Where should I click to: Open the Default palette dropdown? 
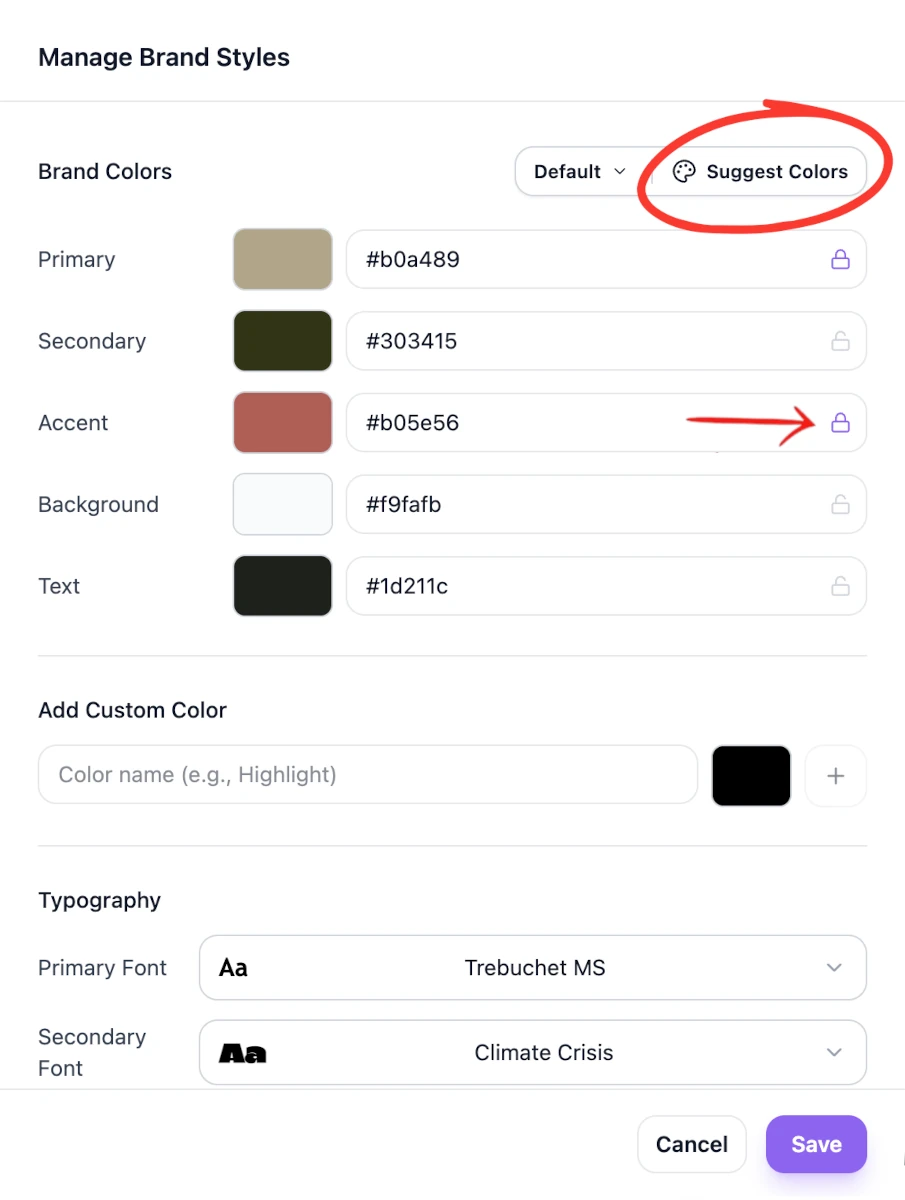pyautogui.click(x=581, y=172)
